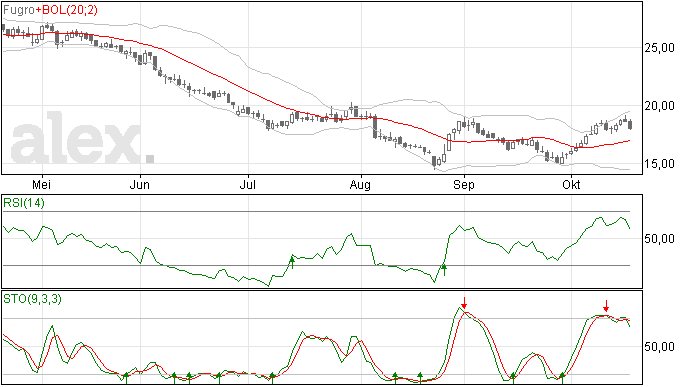Select the Aug month label
This screenshot has height=387, width=690.
(360, 184)
